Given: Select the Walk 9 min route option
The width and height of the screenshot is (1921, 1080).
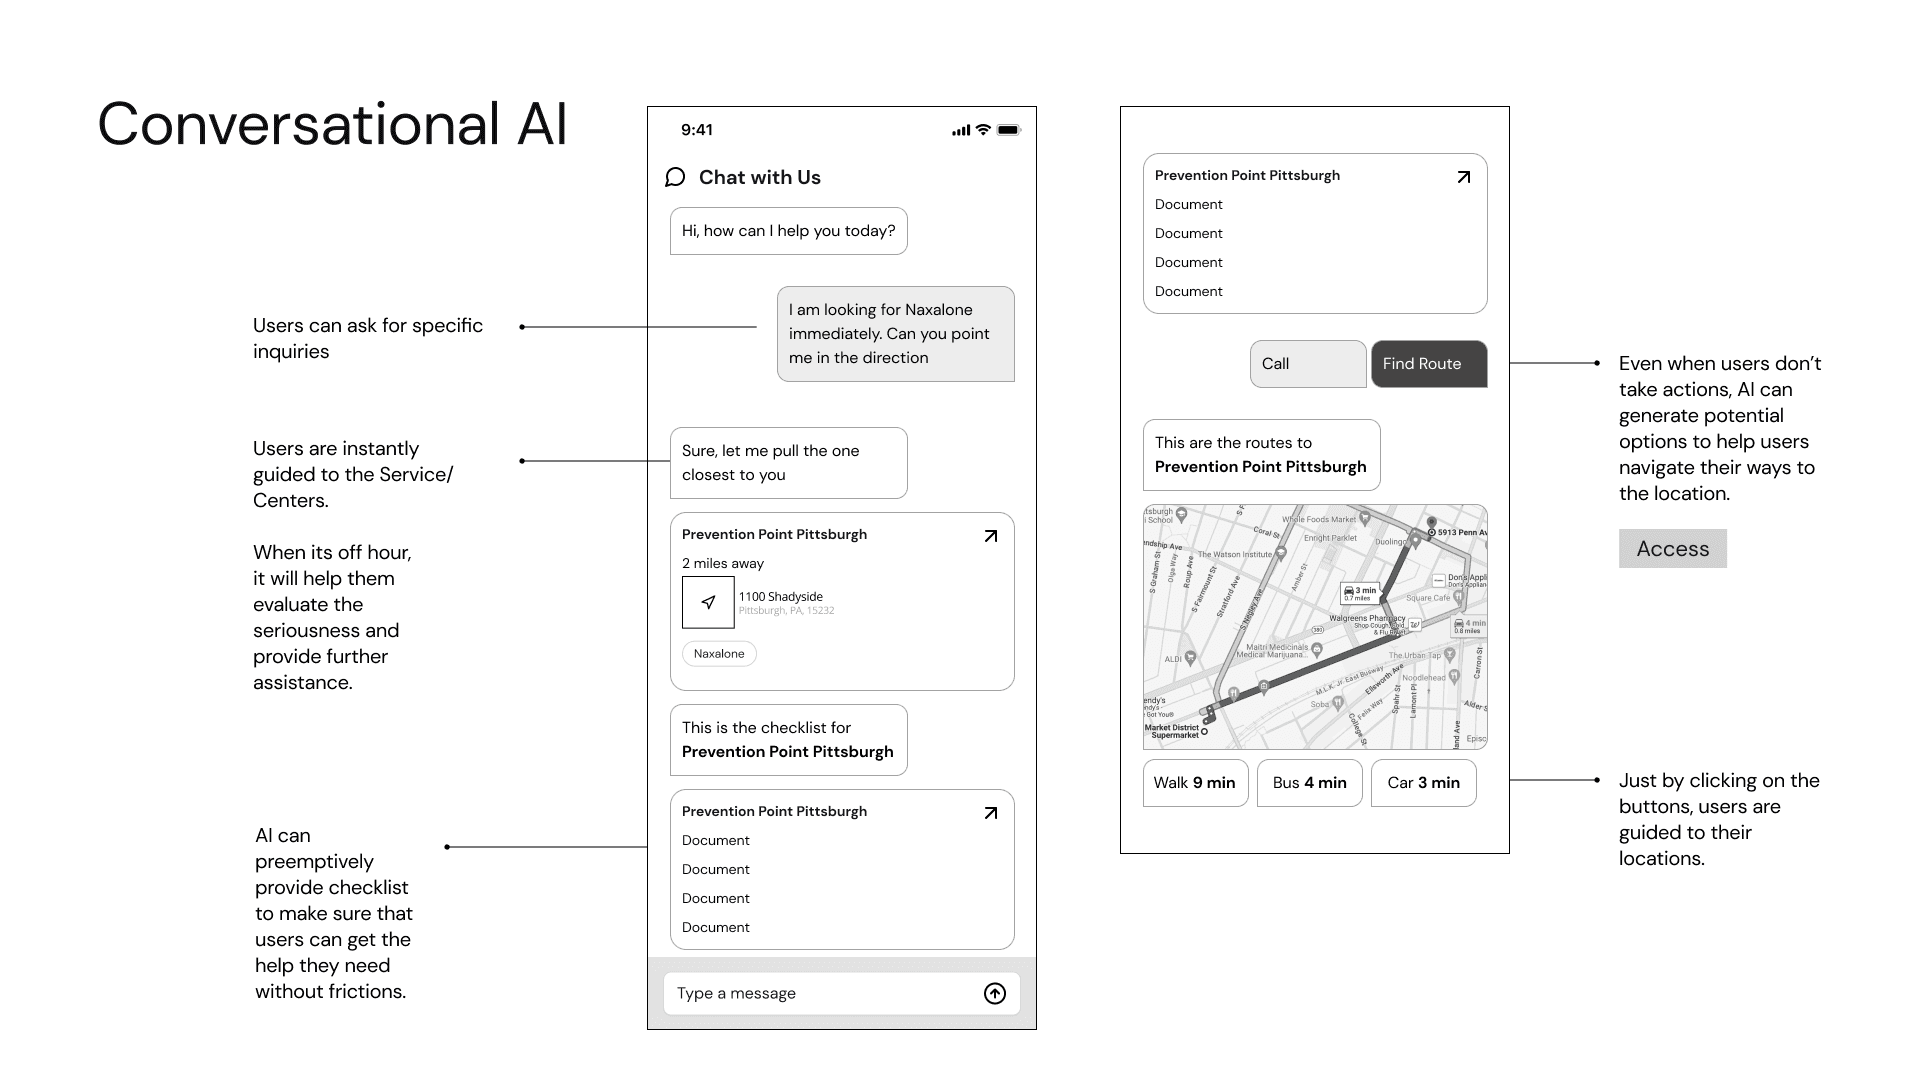Looking at the screenshot, I should (1194, 783).
